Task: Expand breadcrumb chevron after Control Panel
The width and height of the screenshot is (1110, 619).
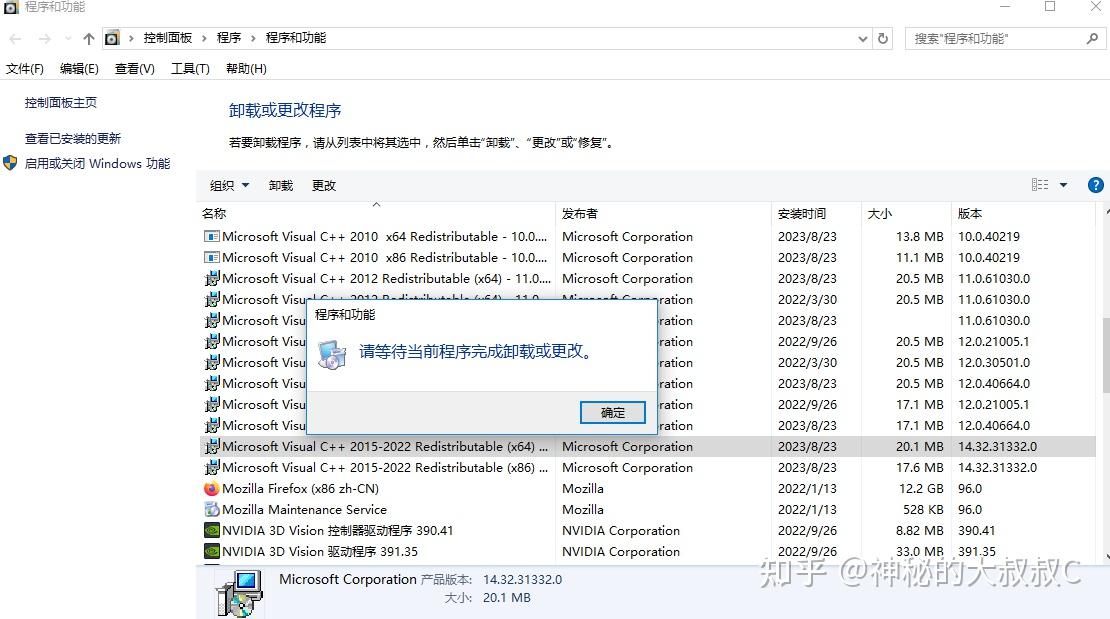Action: click(x=204, y=38)
